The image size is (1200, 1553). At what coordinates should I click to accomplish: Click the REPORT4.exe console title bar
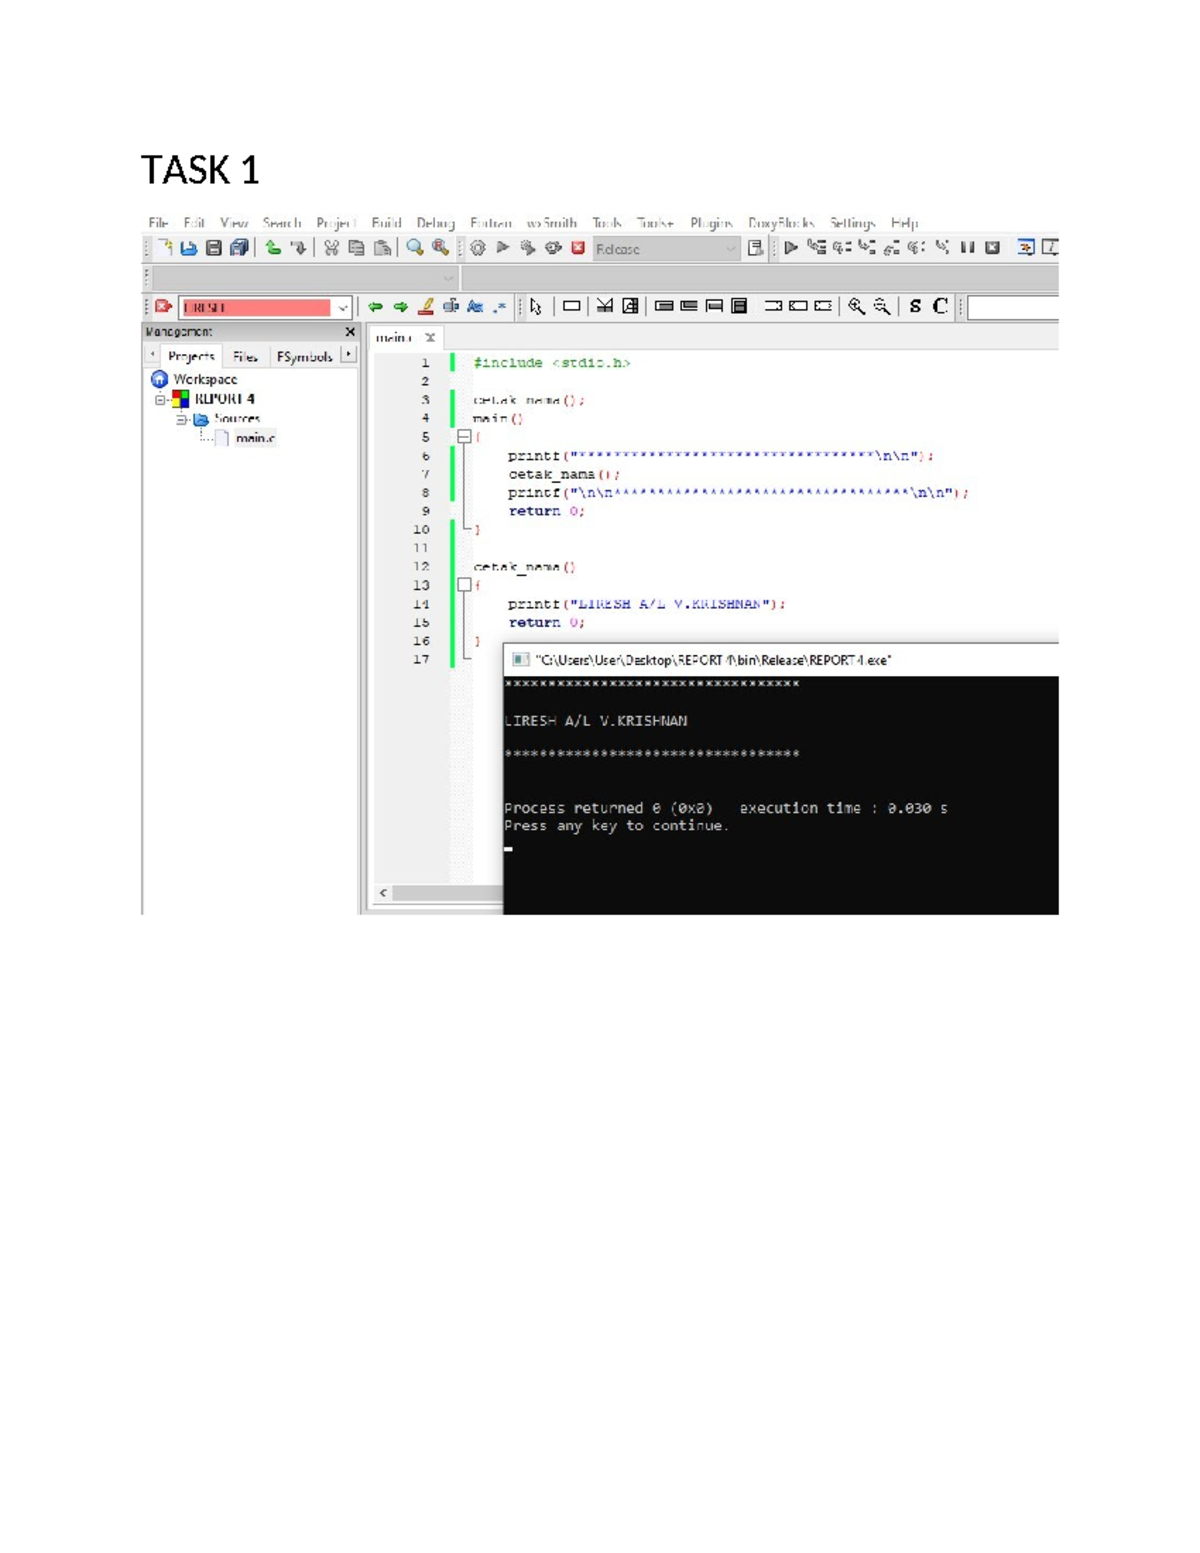(x=780, y=660)
